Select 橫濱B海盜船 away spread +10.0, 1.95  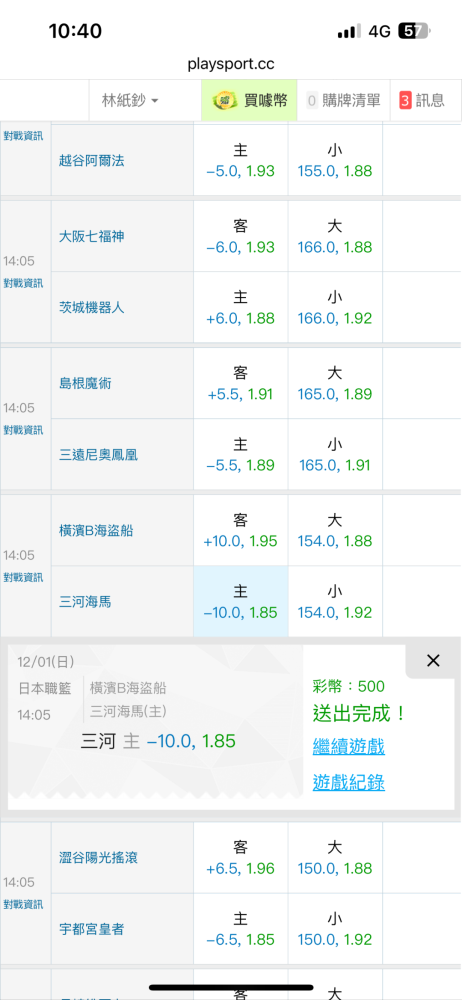point(241,531)
